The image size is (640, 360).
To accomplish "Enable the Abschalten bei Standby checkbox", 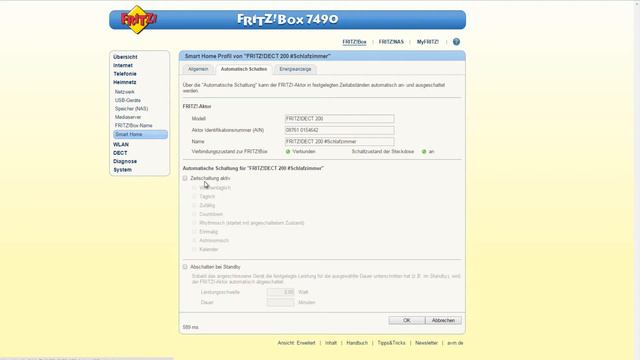I will pyautogui.click(x=185, y=267).
